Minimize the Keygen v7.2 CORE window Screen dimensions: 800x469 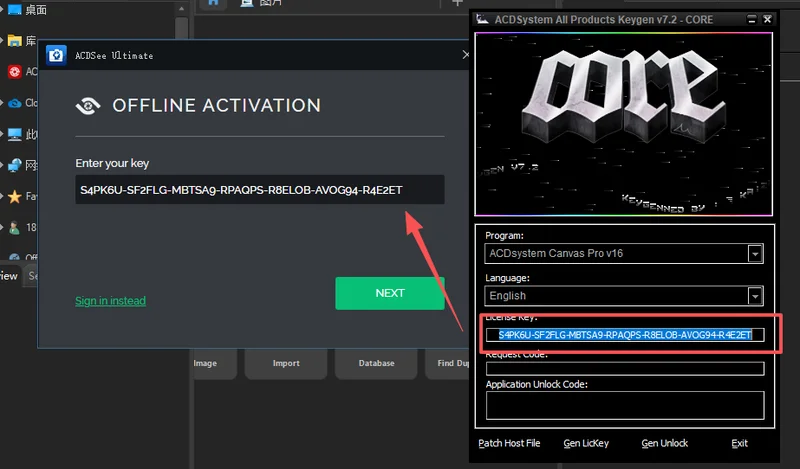[x=752, y=19]
